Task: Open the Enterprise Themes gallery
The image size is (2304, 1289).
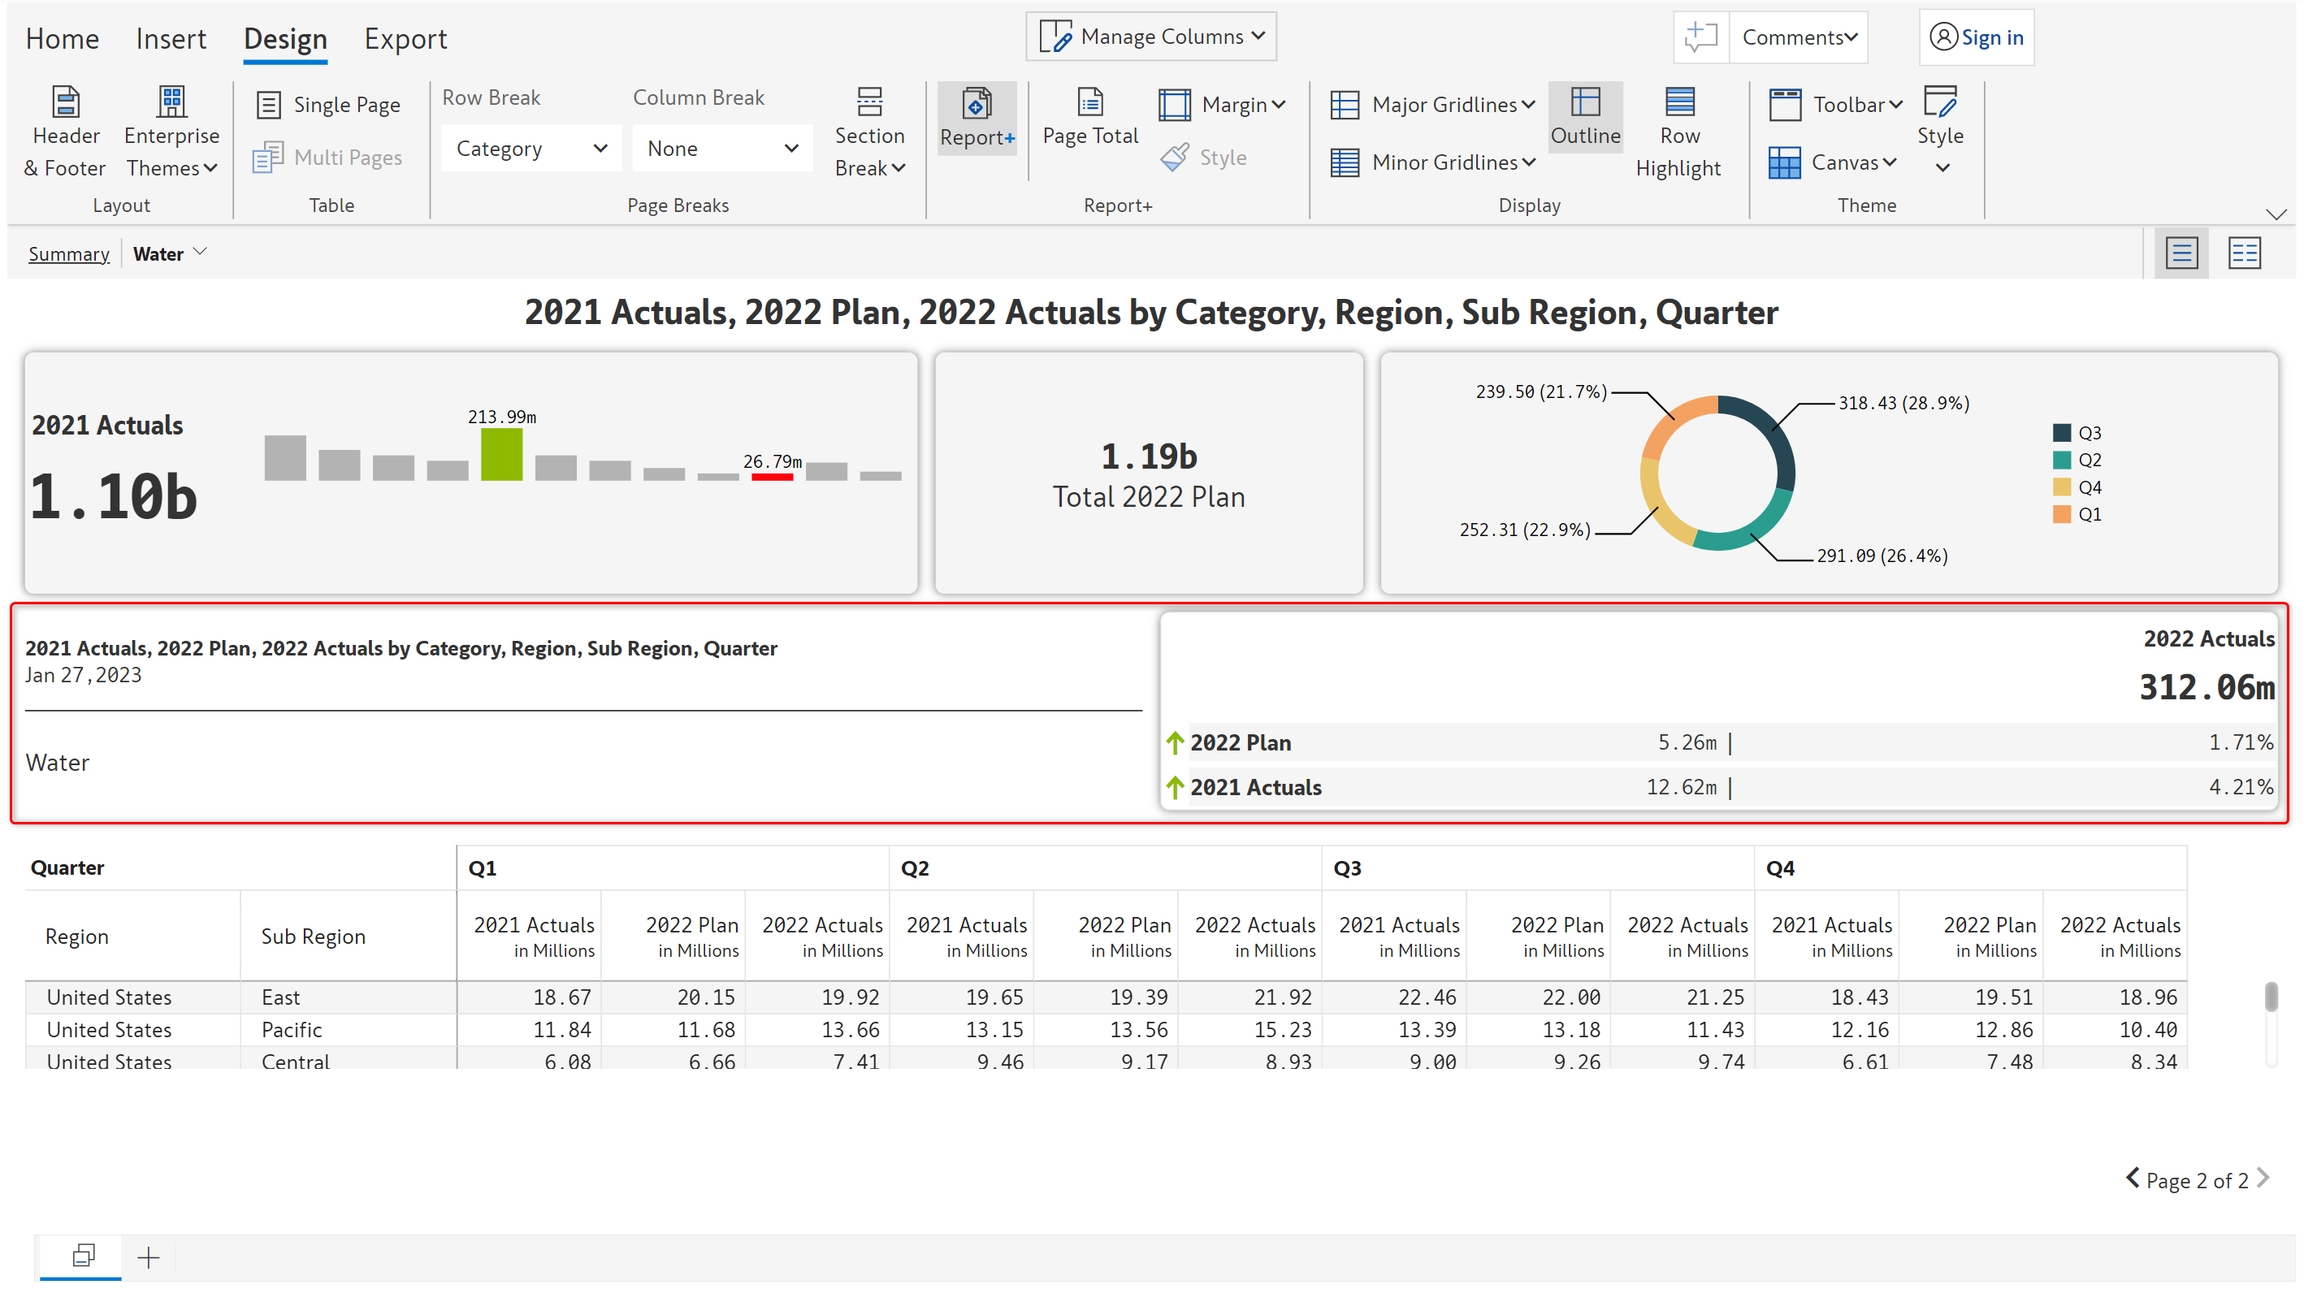Action: pos(171,133)
